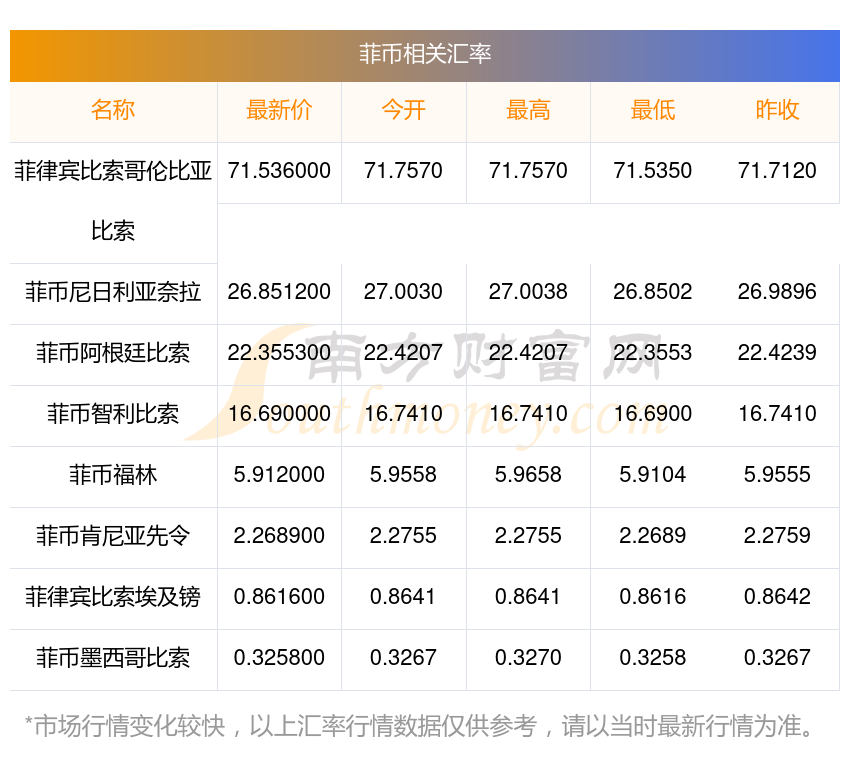Select closing value 26.9896
Image resolution: width=850 pixels, height=757 pixels.
pyautogui.click(x=777, y=292)
